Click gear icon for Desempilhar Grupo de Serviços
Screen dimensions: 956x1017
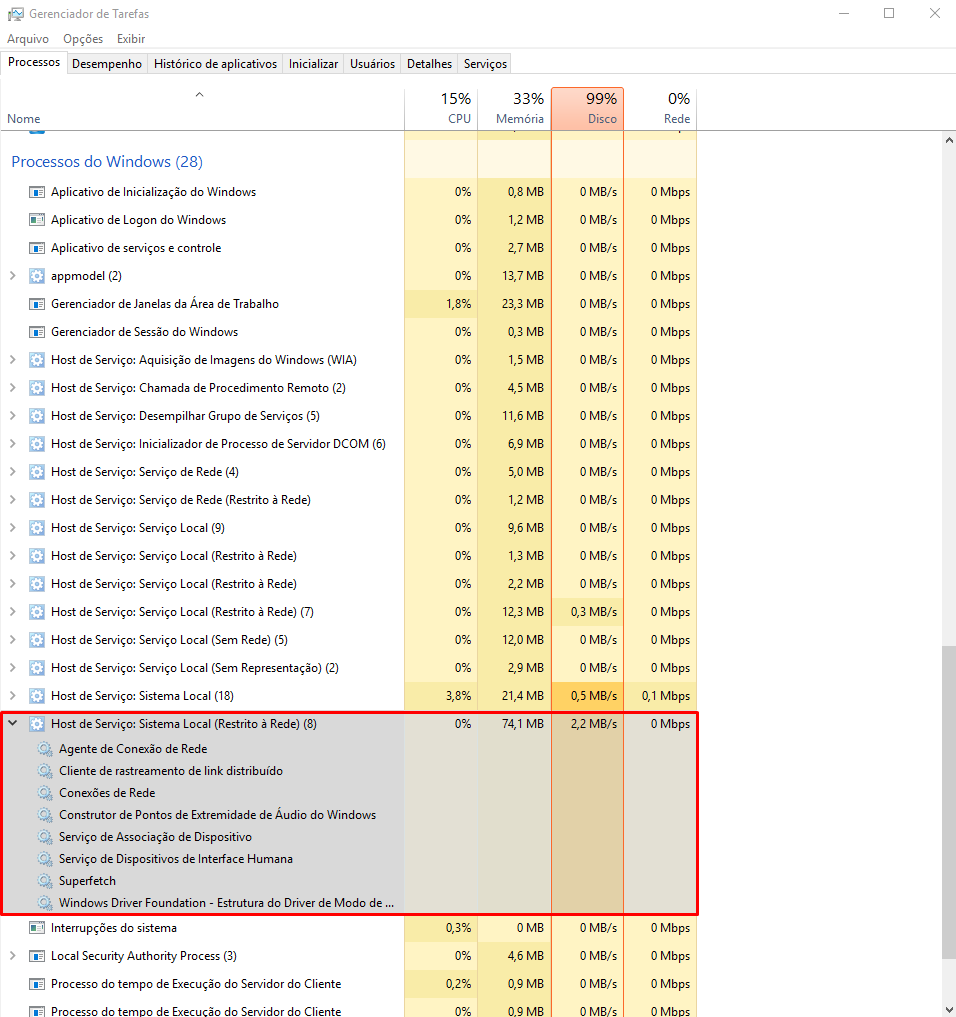[37, 416]
